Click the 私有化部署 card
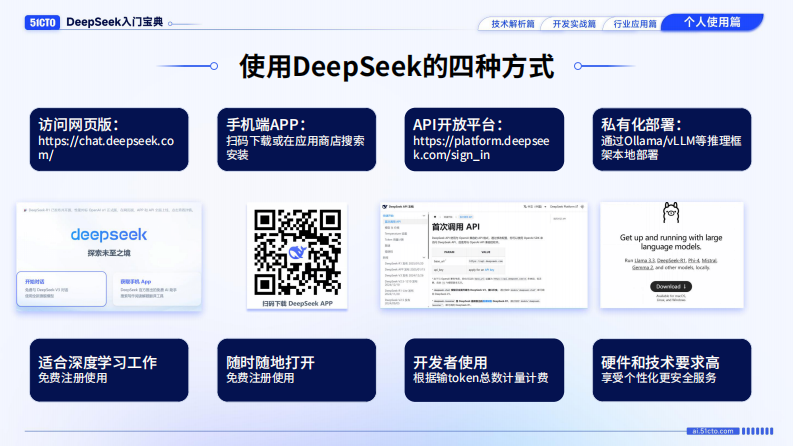793x446 pixels. [672, 139]
